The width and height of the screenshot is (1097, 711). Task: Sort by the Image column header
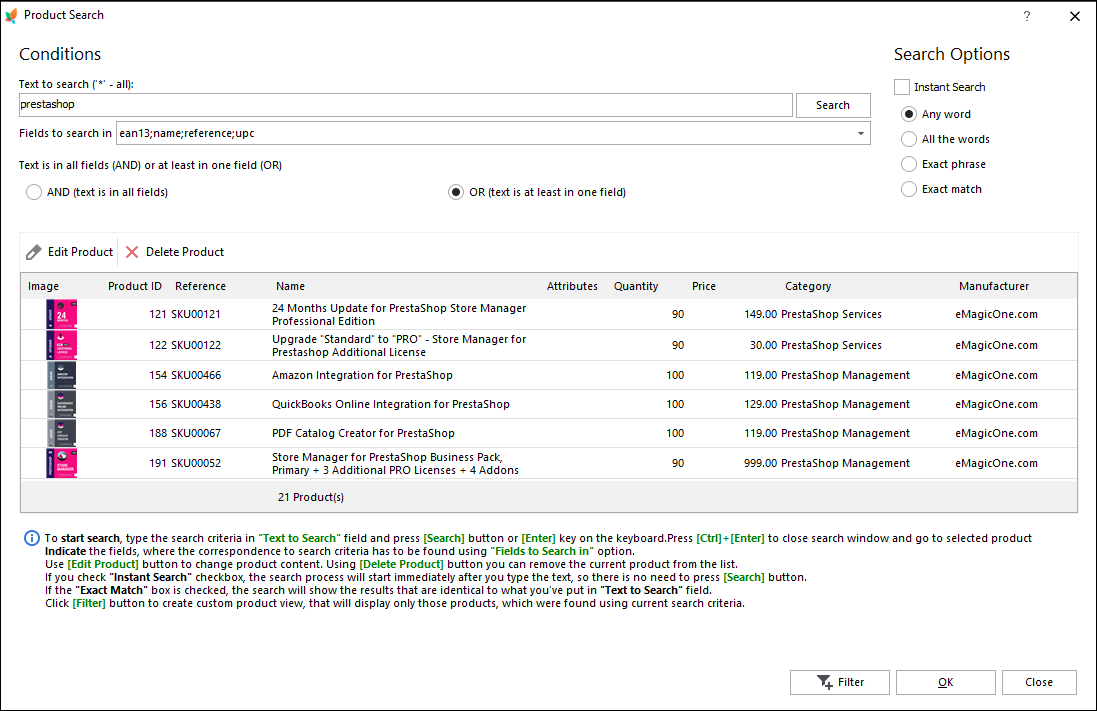tap(43, 286)
